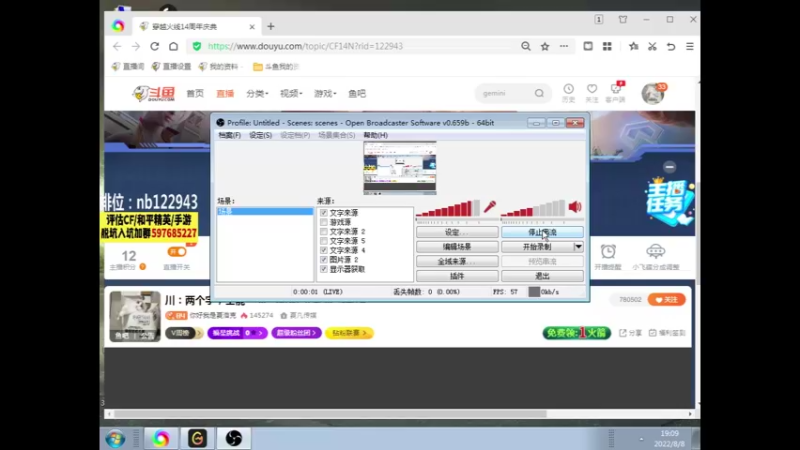Uncheck the 显示器获取 source checkbox
800x450 pixels.
coord(324,269)
